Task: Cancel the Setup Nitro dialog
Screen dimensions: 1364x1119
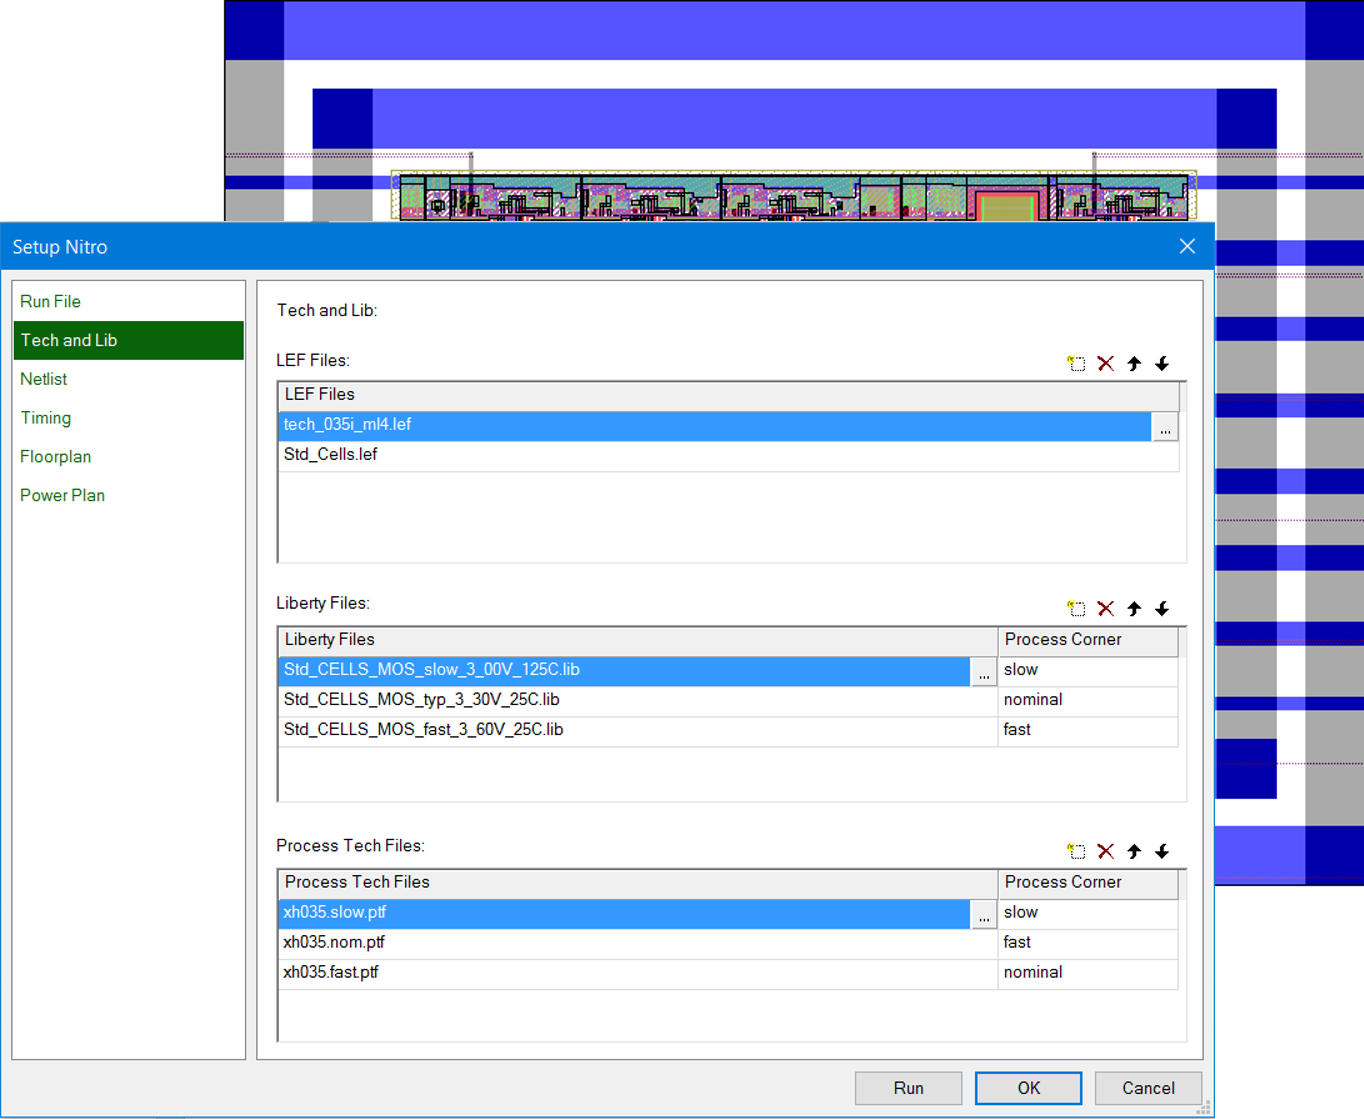Action: tap(1148, 1088)
